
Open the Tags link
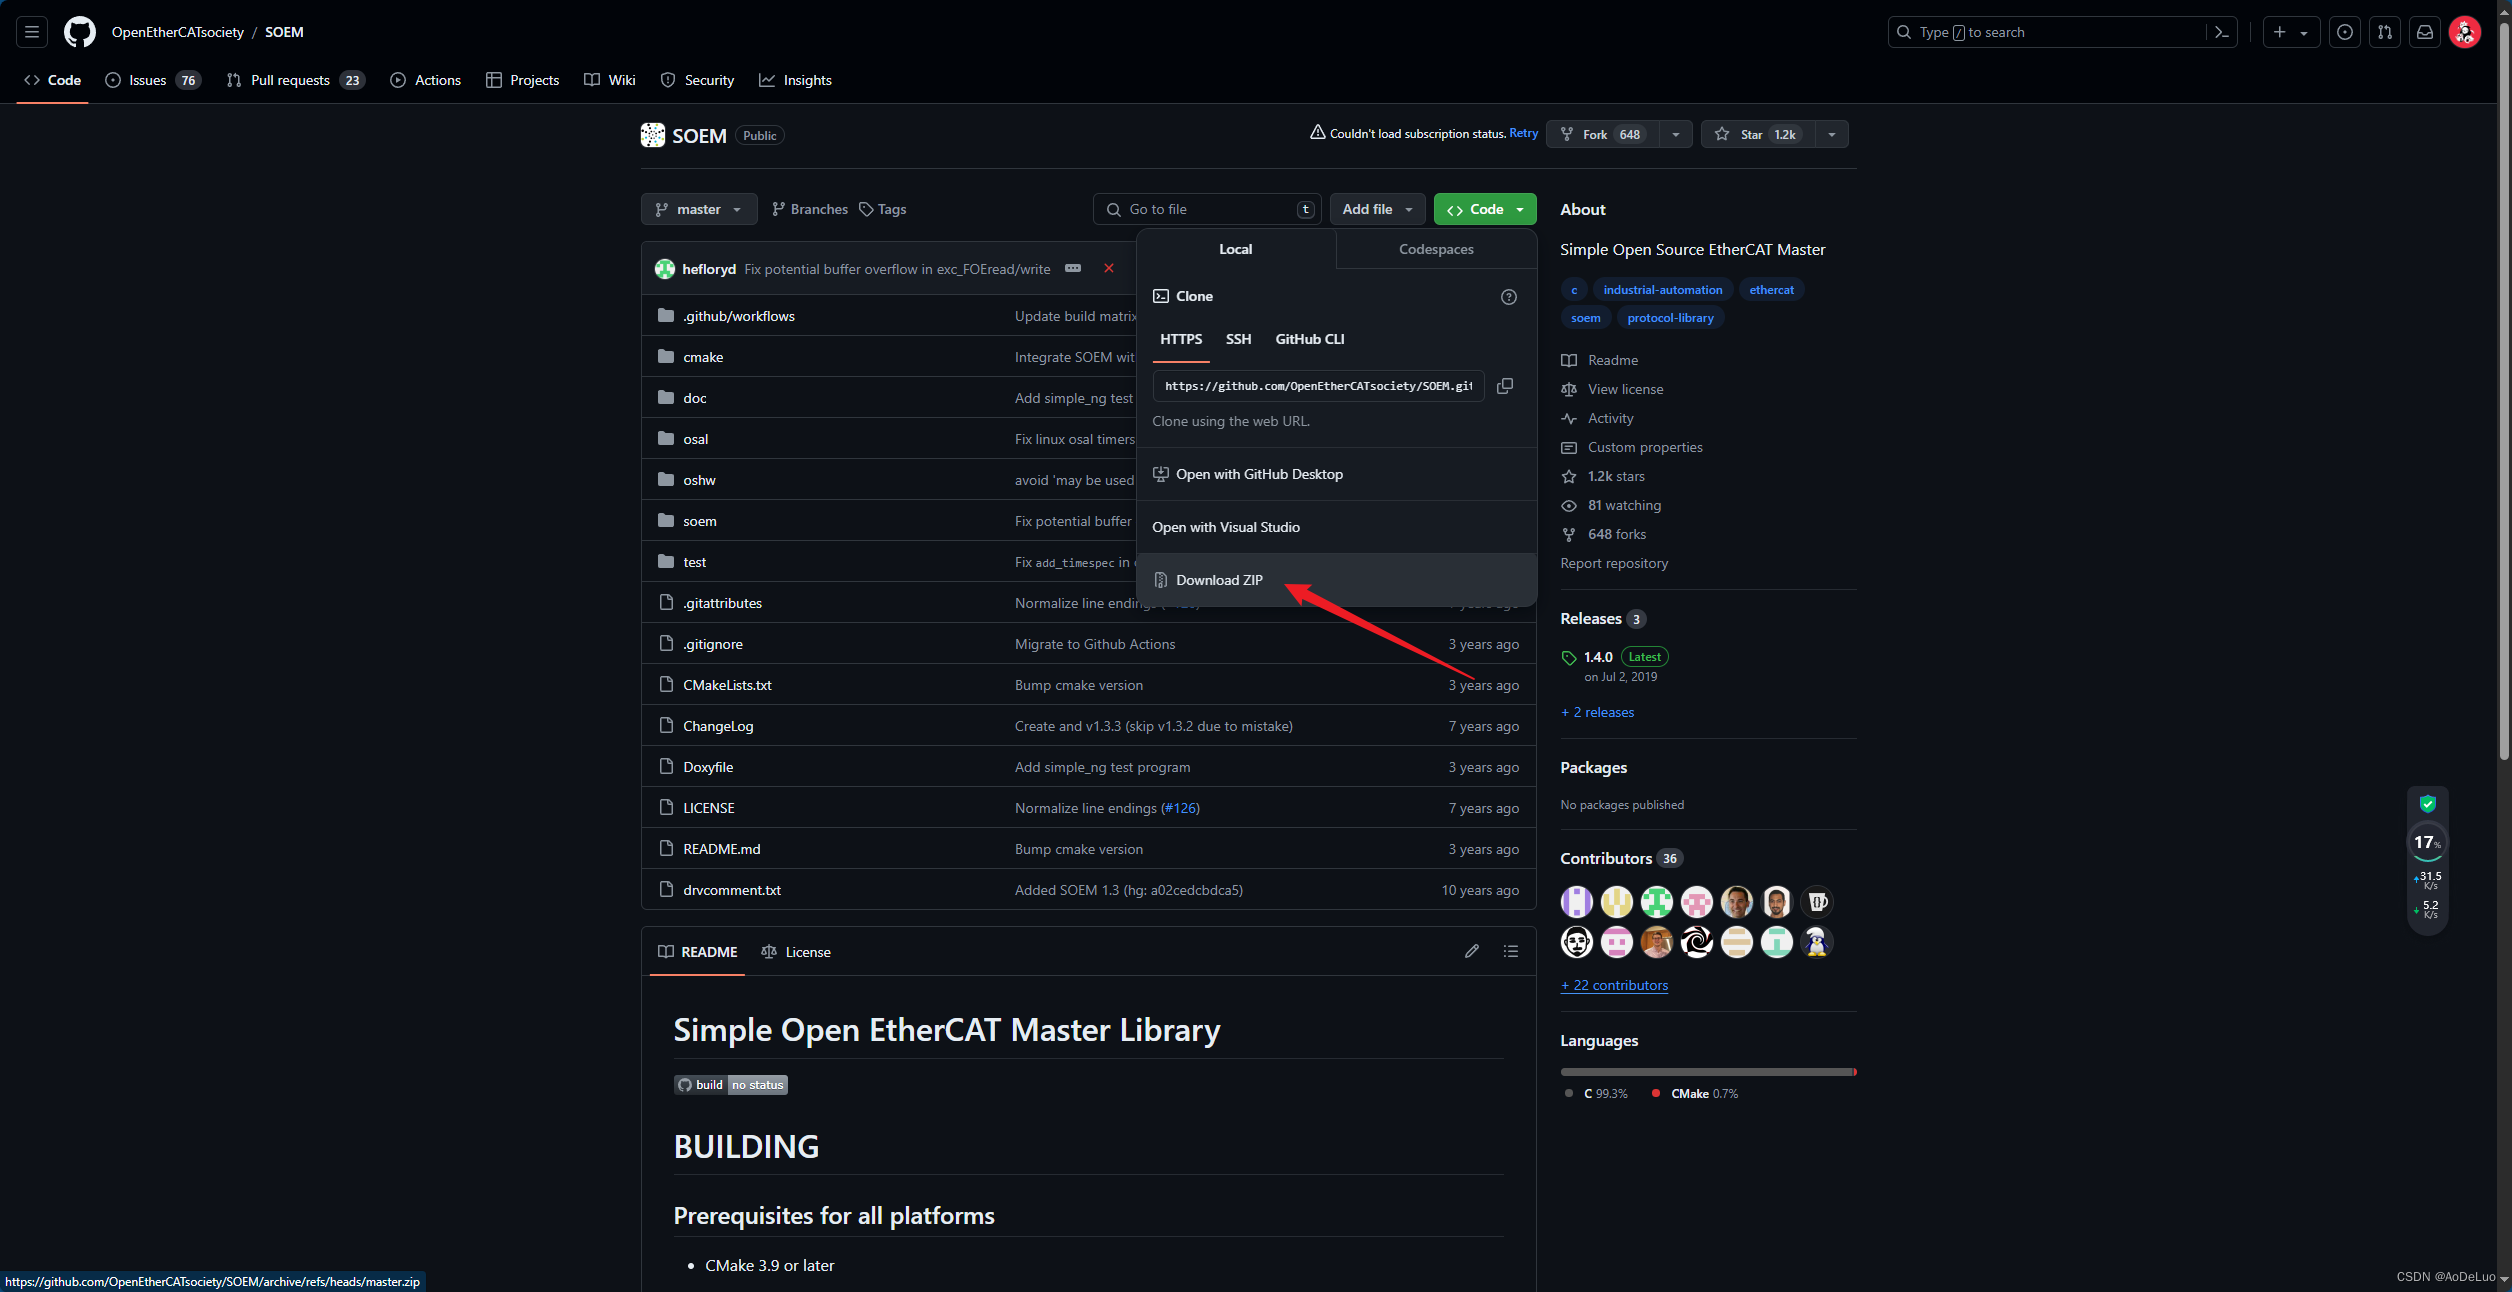tap(883, 209)
